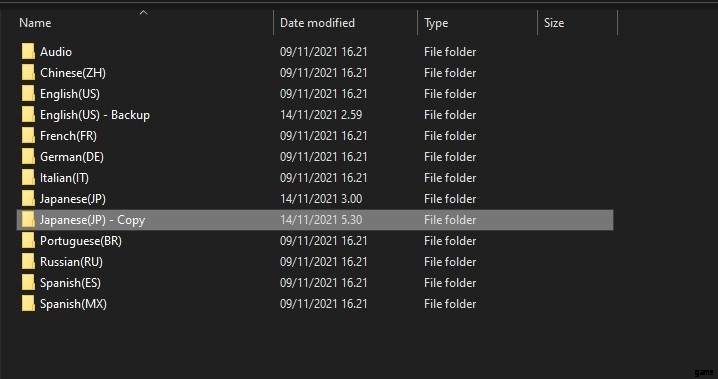This screenshot has height=379, width=718.
Task: Select the Portuguese(BR) folder icon
Action: (x=28, y=241)
